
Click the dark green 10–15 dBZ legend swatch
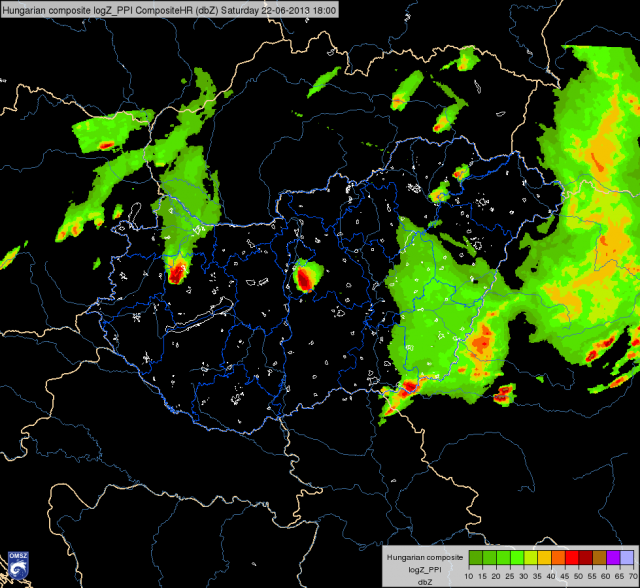pos(476,557)
